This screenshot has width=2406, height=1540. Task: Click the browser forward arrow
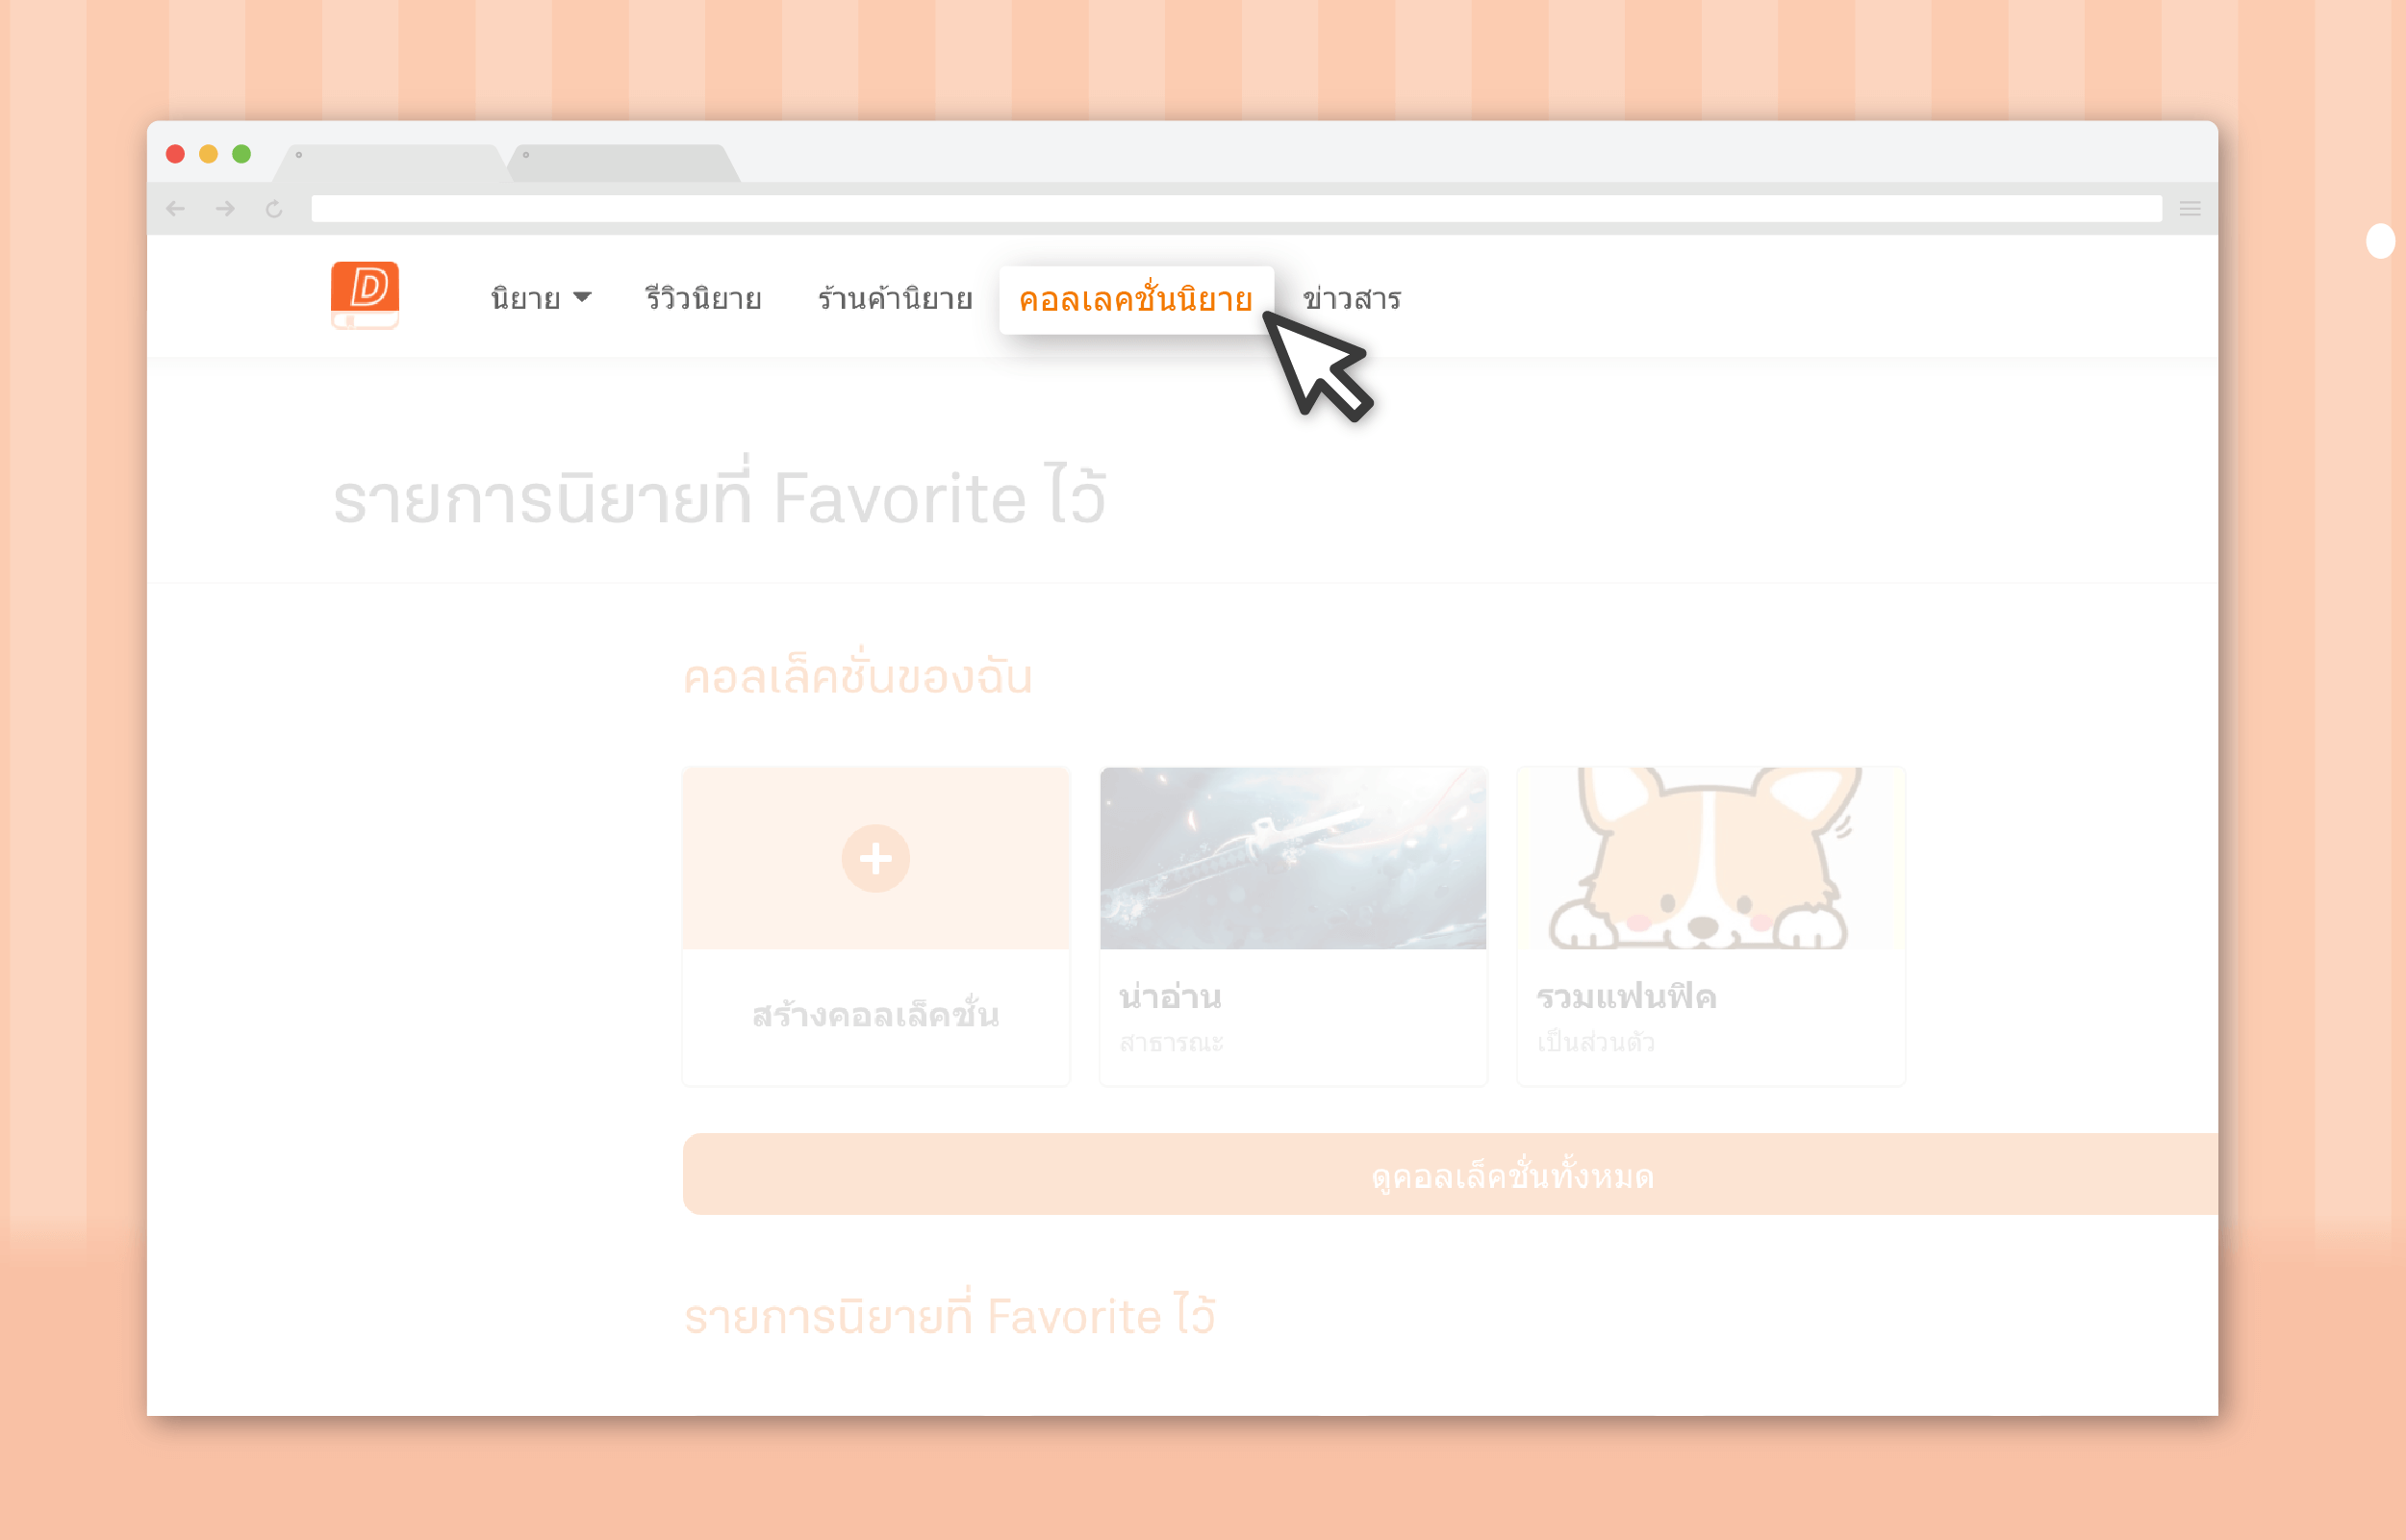tap(225, 209)
